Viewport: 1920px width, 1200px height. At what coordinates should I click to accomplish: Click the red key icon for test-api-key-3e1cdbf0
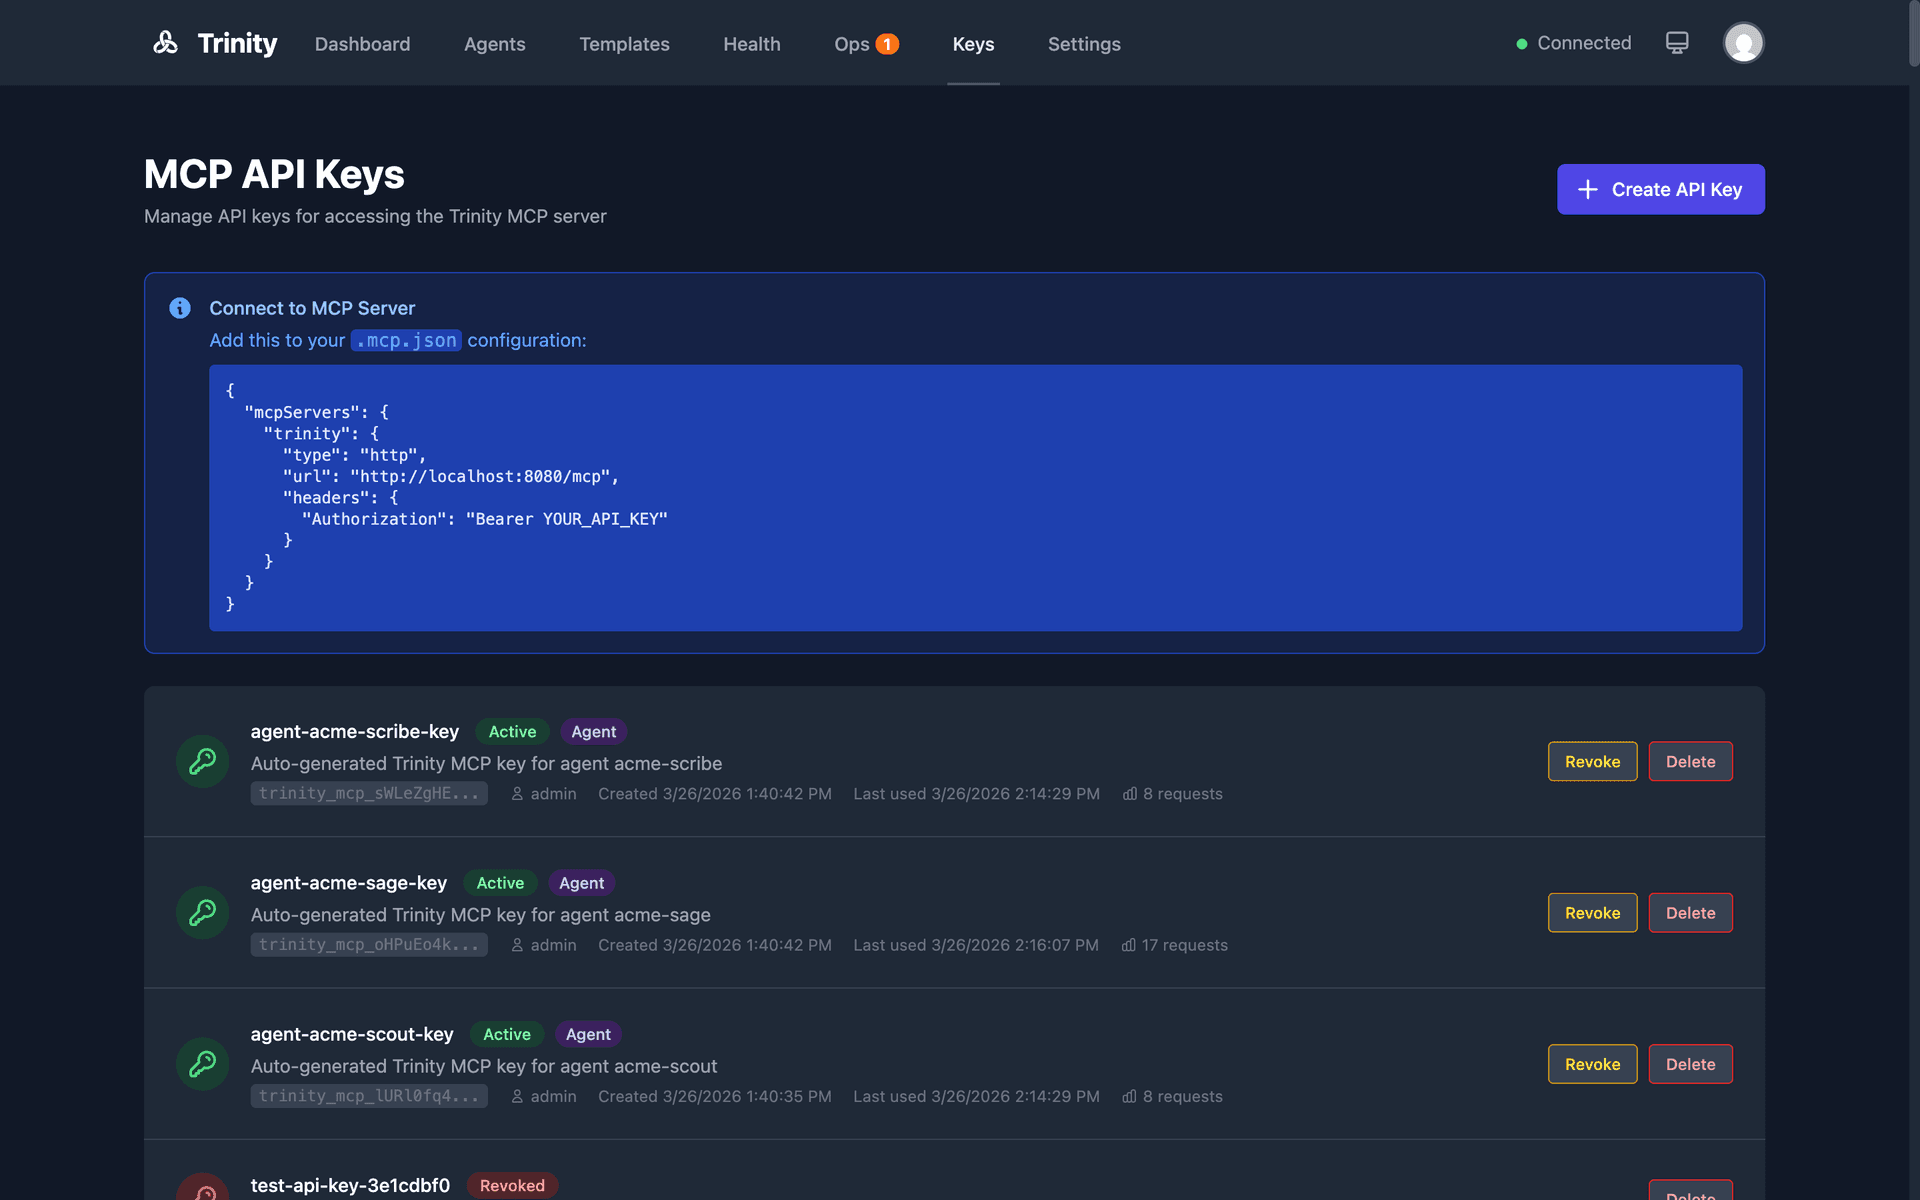click(x=203, y=1190)
